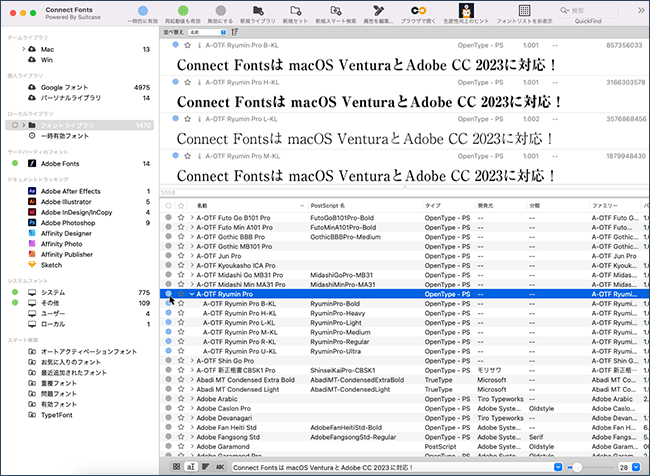The width and height of the screenshot is (650, 476).
Task: Click the ブラウザで開く open in browser icon
Action: point(418,10)
